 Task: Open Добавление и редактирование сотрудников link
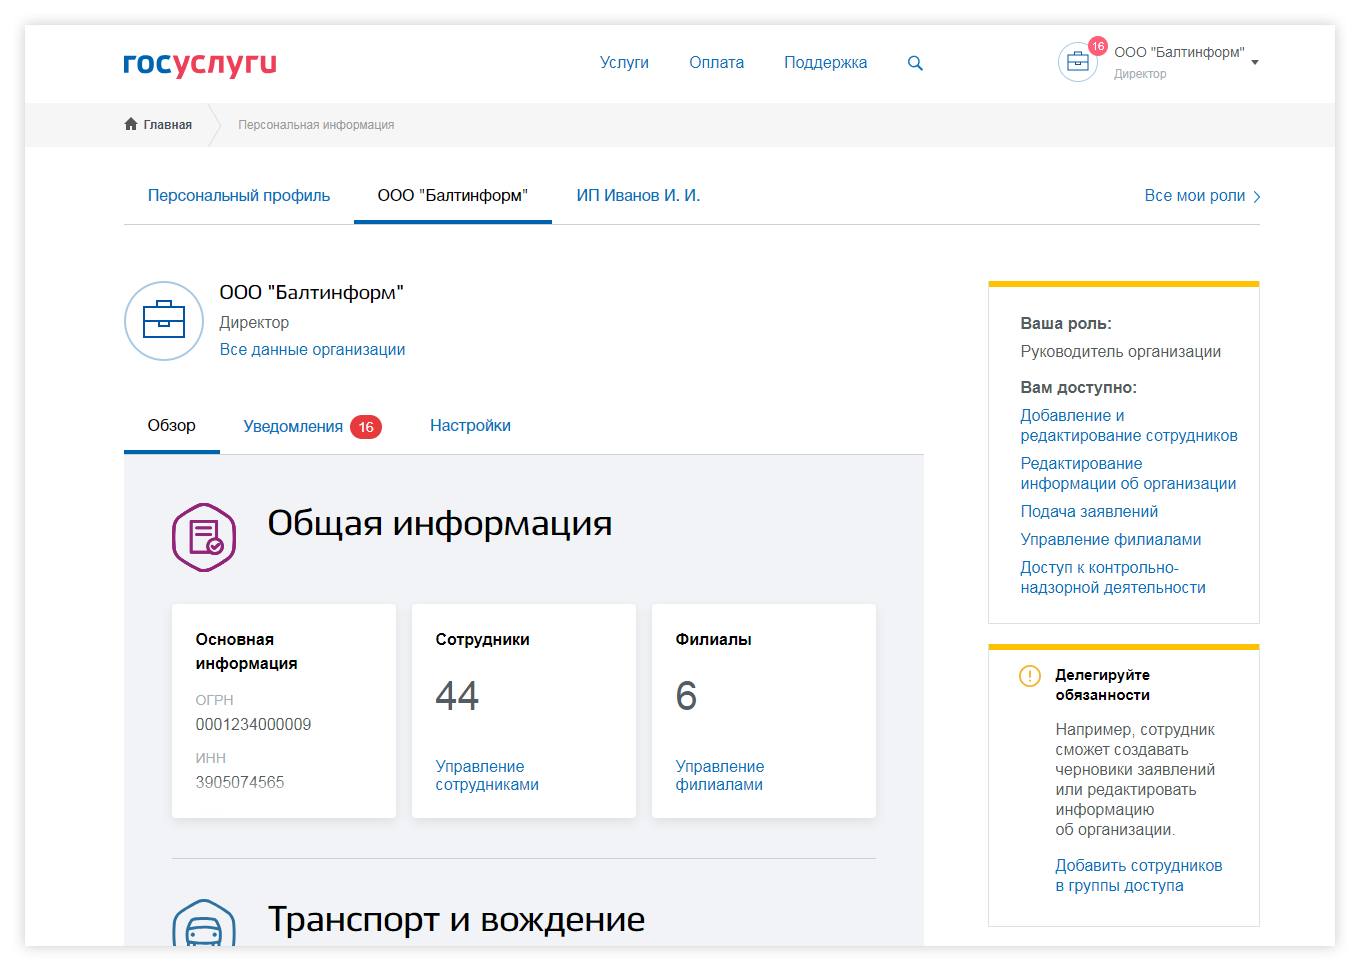pyautogui.click(x=1129, y=426)
